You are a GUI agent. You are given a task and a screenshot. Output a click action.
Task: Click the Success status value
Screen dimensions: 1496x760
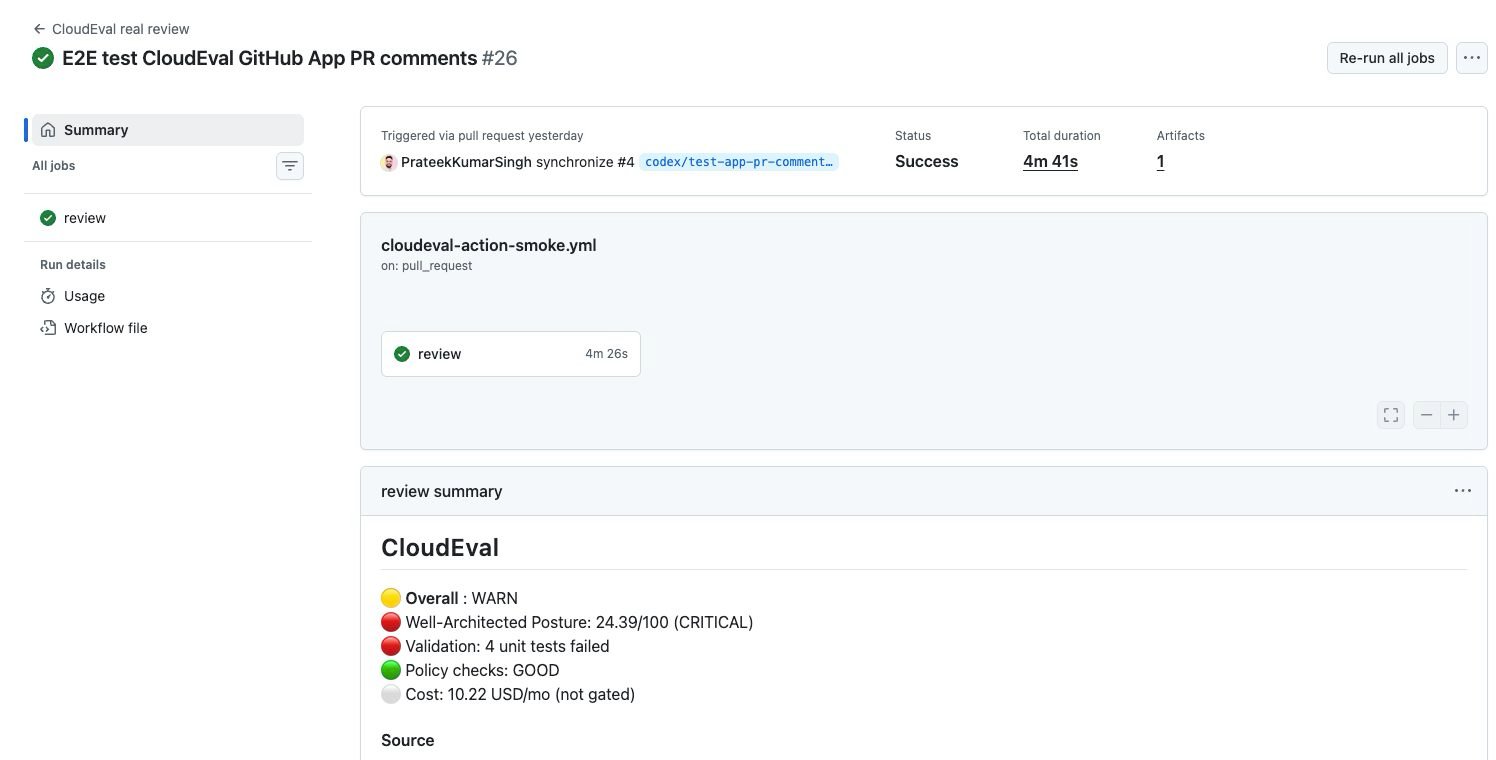tap(926, 161)
